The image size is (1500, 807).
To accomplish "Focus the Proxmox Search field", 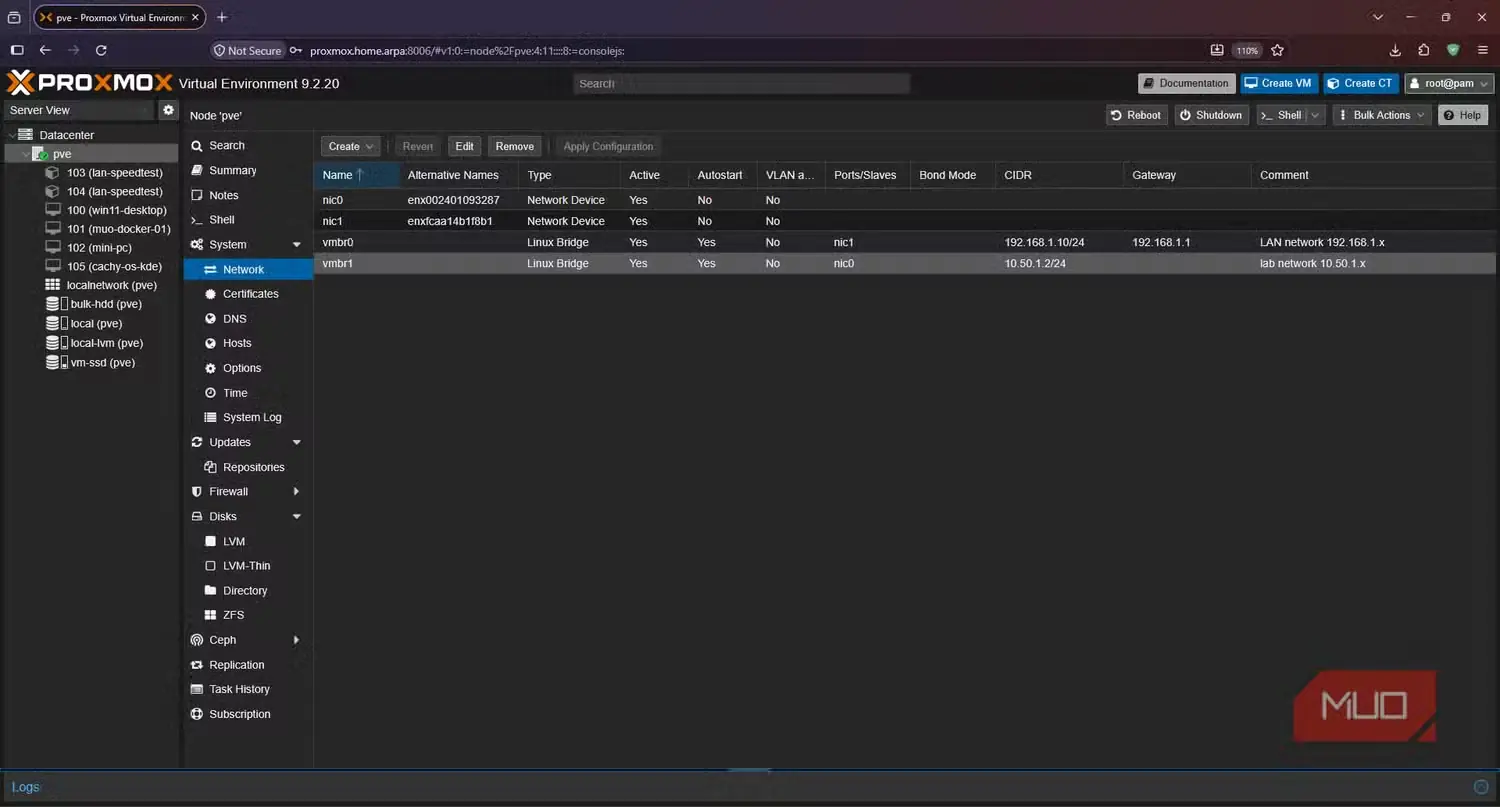I will [742, 84].
